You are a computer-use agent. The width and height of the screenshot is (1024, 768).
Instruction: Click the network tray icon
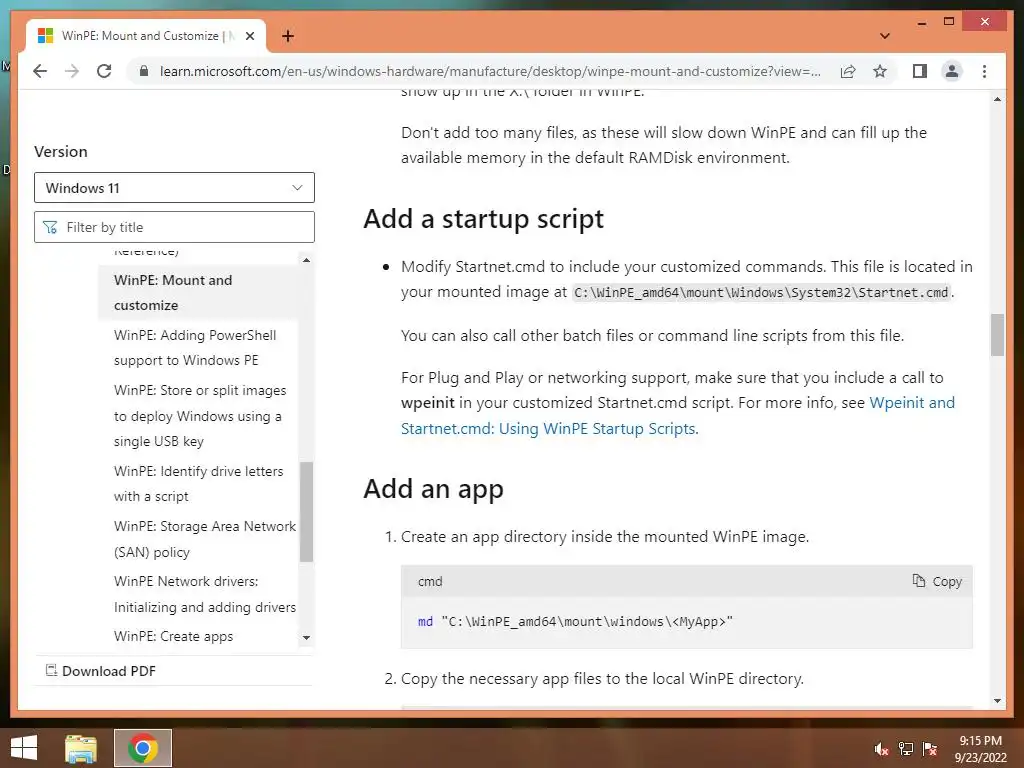tap(906, 749)
